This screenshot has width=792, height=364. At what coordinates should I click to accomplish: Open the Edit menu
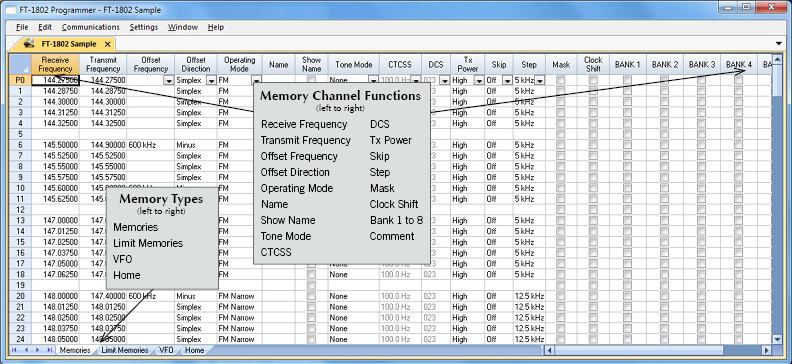[x=45, y=27]
